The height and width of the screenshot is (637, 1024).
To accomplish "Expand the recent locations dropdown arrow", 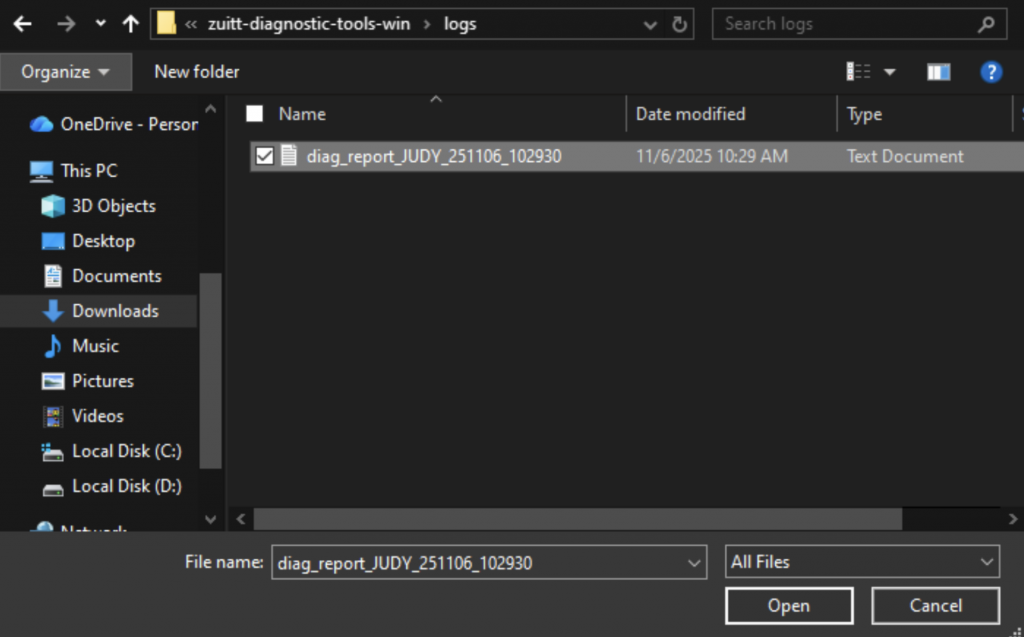I will point(100,24).
